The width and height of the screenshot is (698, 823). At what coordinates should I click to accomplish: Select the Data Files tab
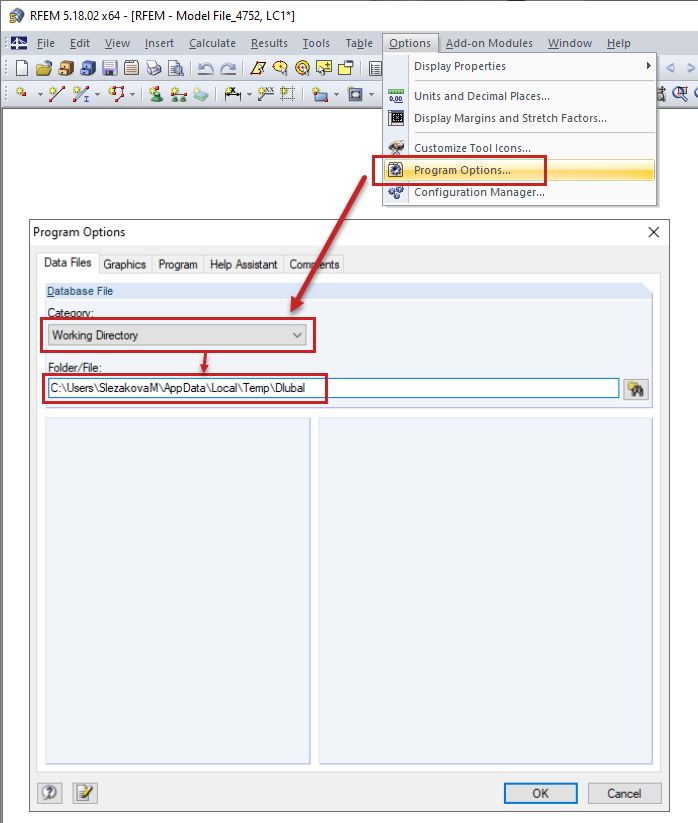68,262
